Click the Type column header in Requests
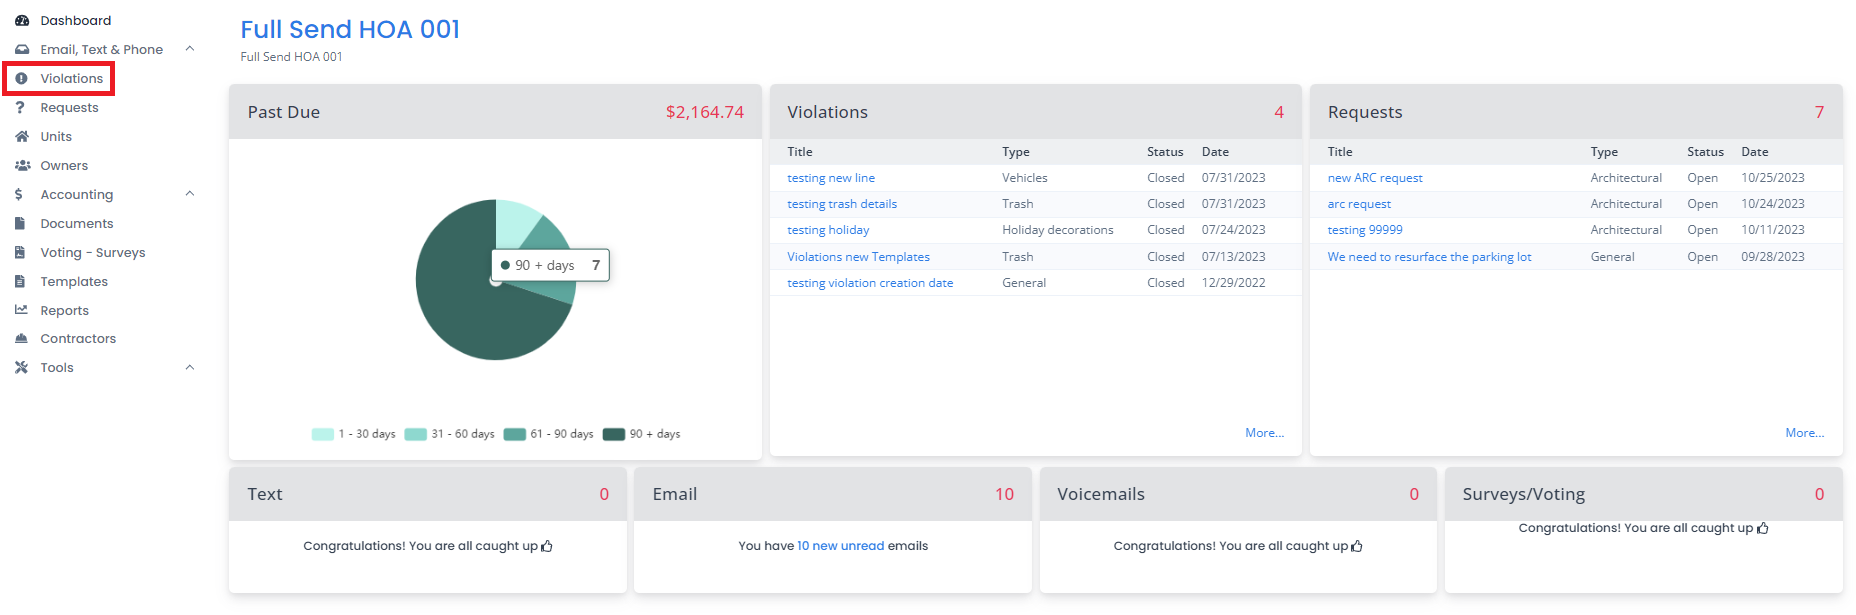The image size is (1856, 615). click(1604, 152)
